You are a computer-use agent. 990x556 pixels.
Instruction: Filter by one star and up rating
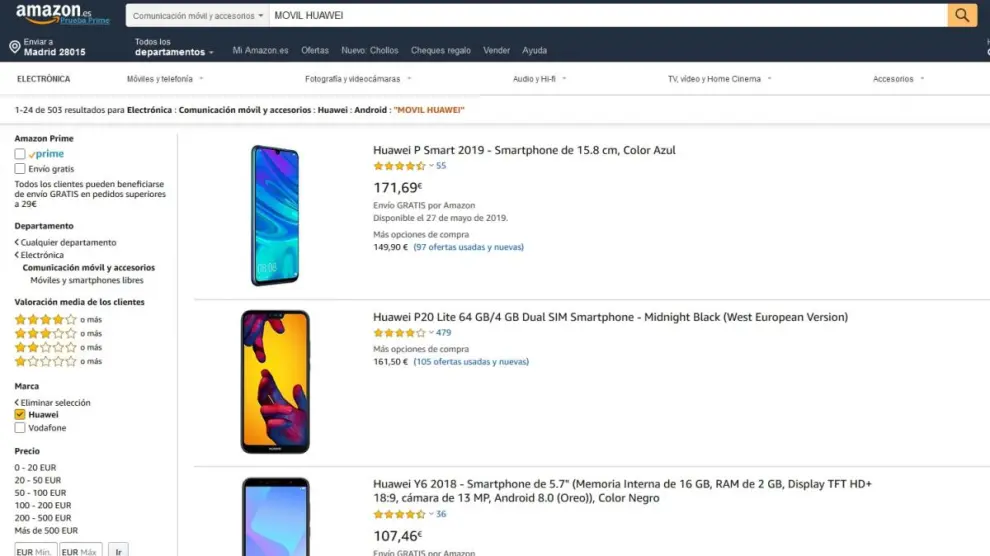point(45,362)
